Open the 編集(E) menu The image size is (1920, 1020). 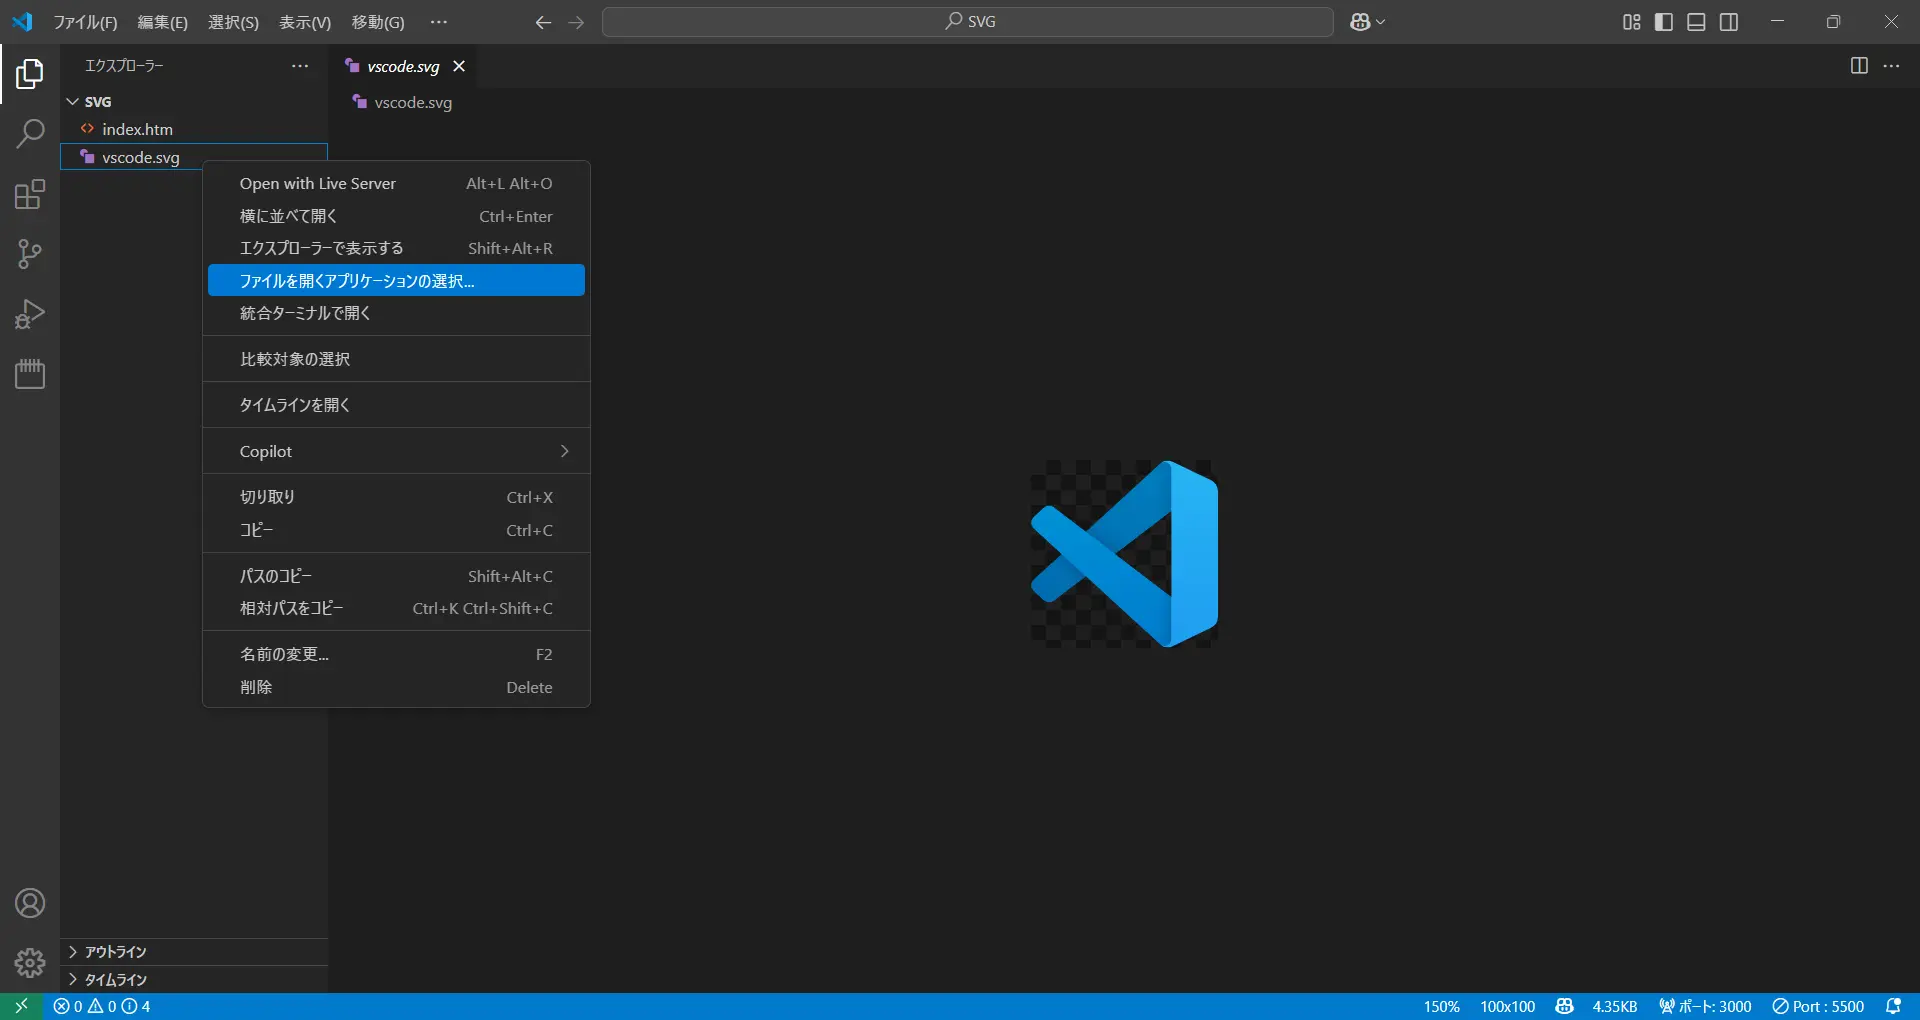[x=163, y=22]
